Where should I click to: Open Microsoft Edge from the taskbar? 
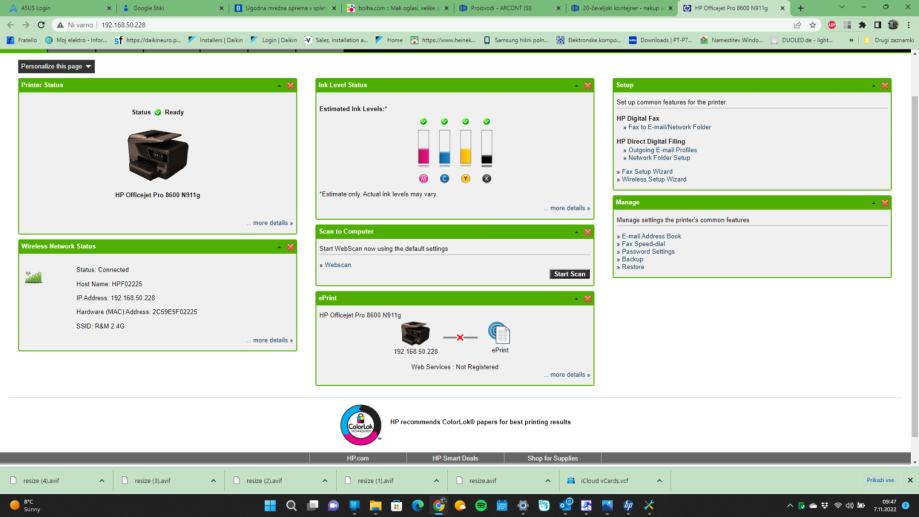(x=417, y=505)
